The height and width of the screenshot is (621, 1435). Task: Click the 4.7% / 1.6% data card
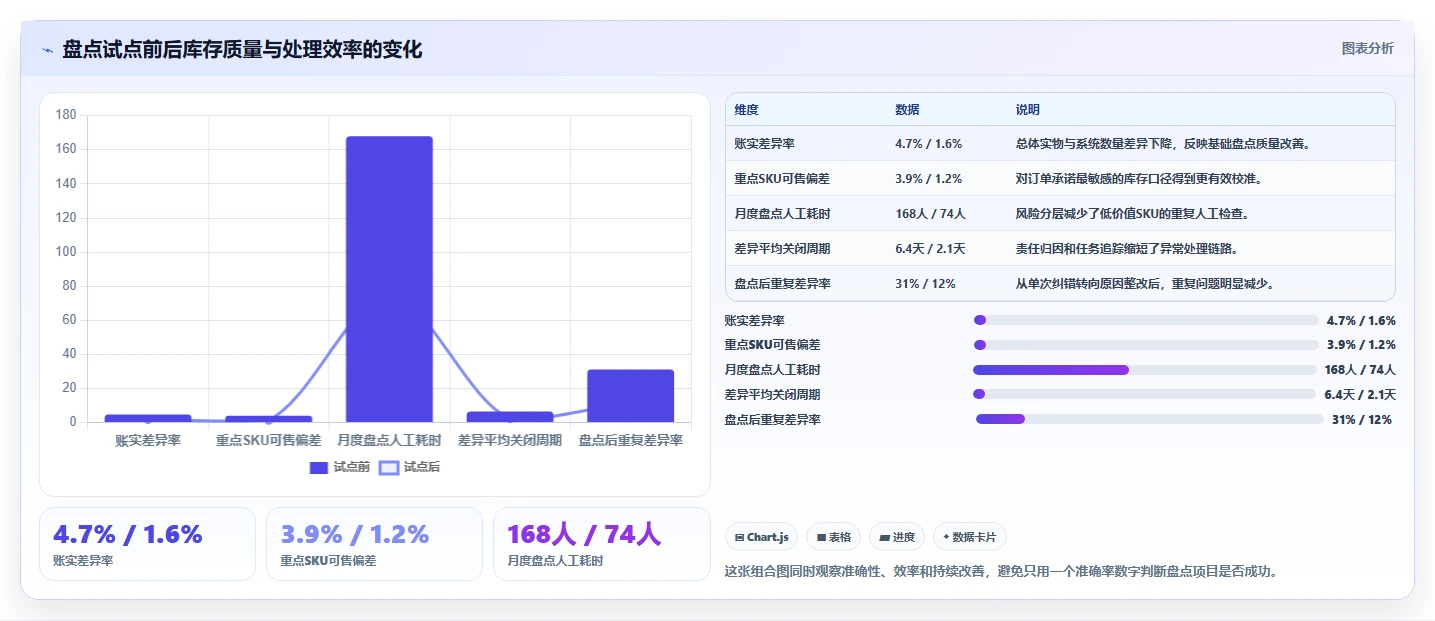tap(147, 544)
